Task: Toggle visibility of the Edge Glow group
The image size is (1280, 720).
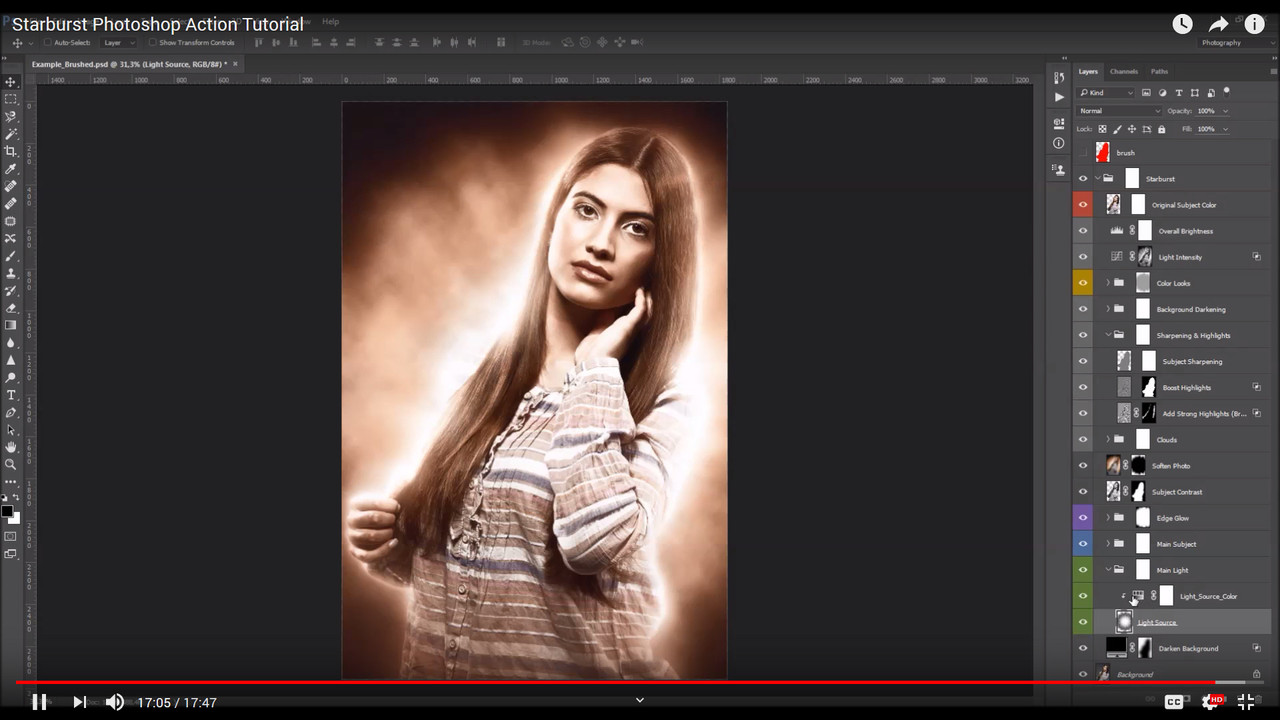Action: (1083, 518)
